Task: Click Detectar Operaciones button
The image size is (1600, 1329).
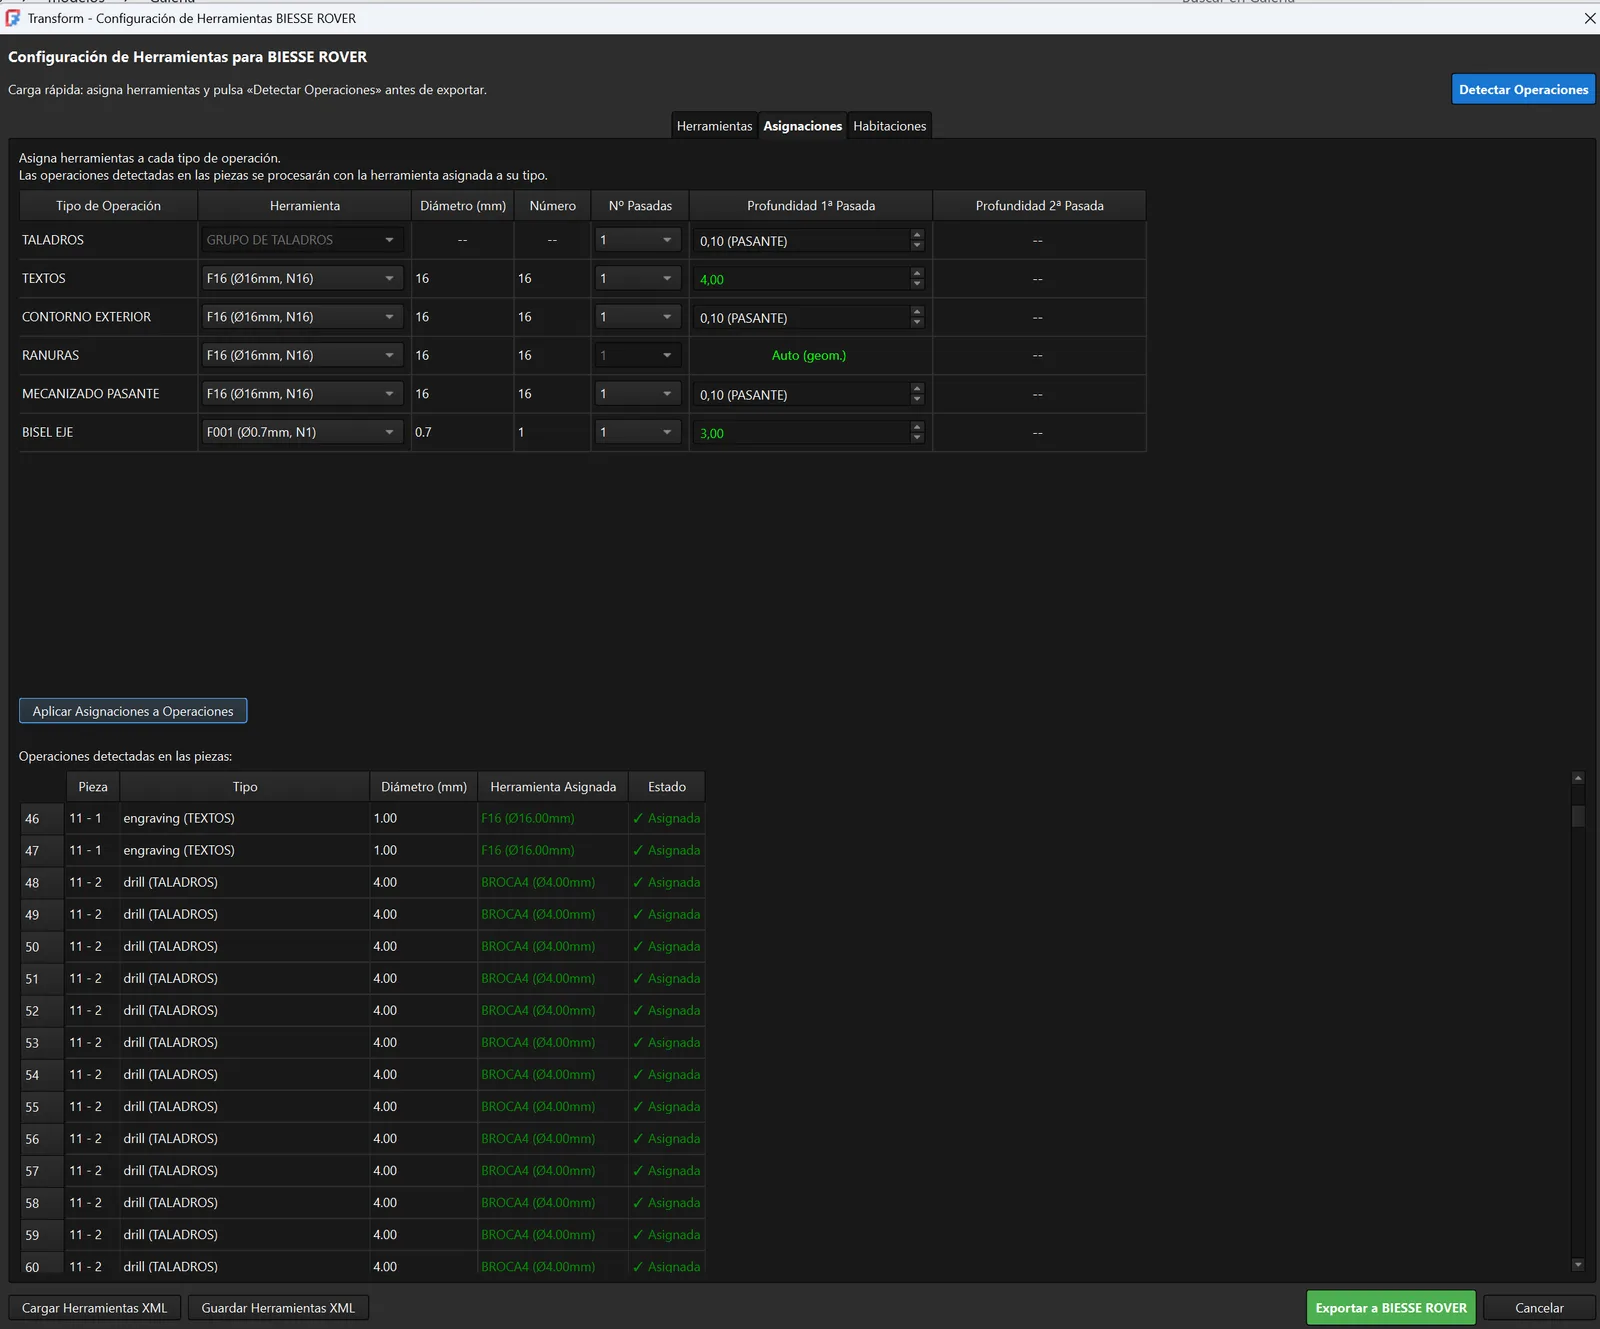Action: tap(1523, 89)
